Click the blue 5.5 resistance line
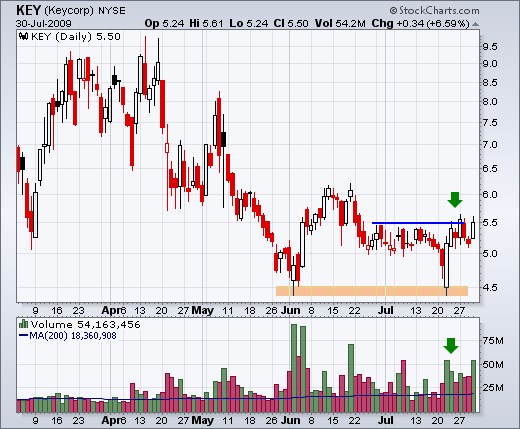 pos(418,223)
